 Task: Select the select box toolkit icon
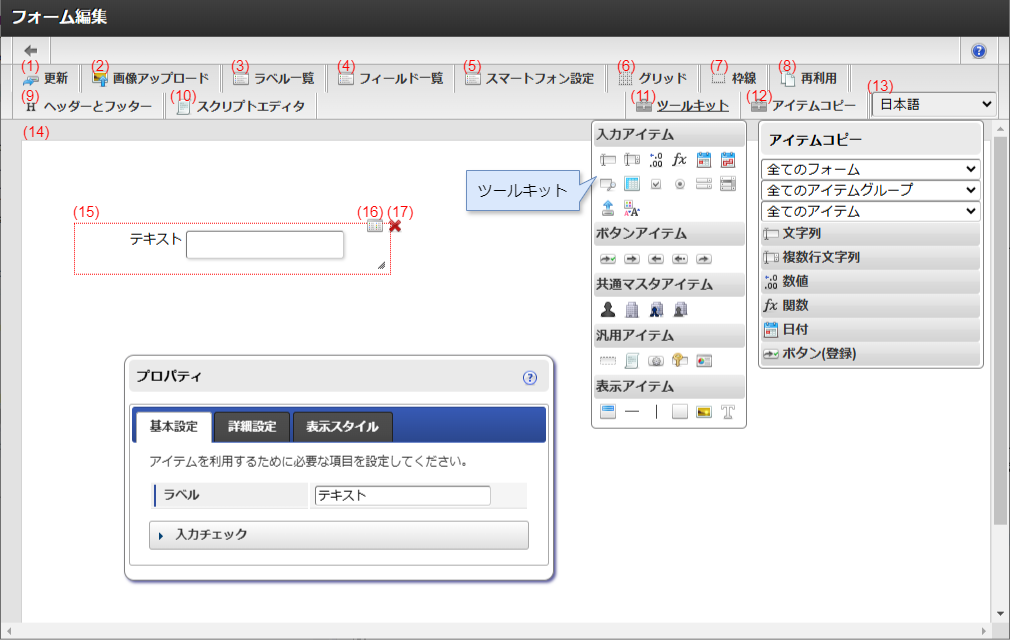704,184
